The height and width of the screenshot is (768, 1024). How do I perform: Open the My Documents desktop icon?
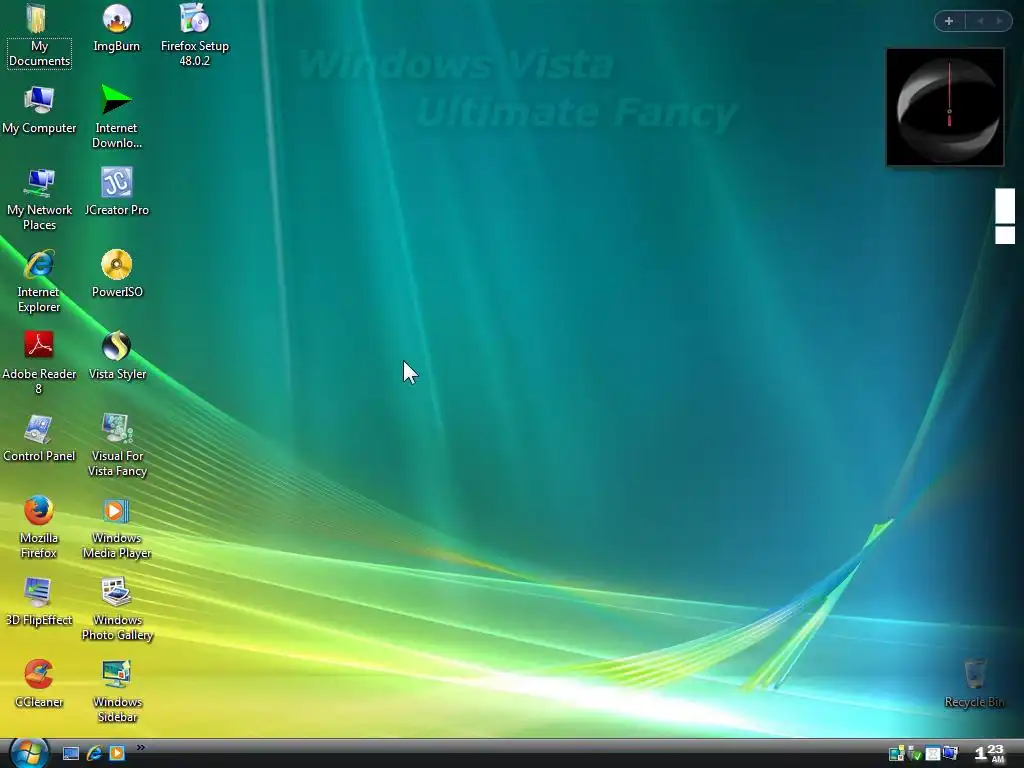[39, 35]
